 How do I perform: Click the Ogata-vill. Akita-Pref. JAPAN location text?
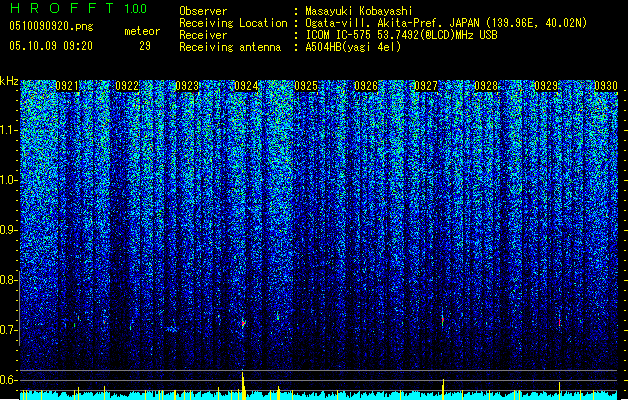click(446, 23)
